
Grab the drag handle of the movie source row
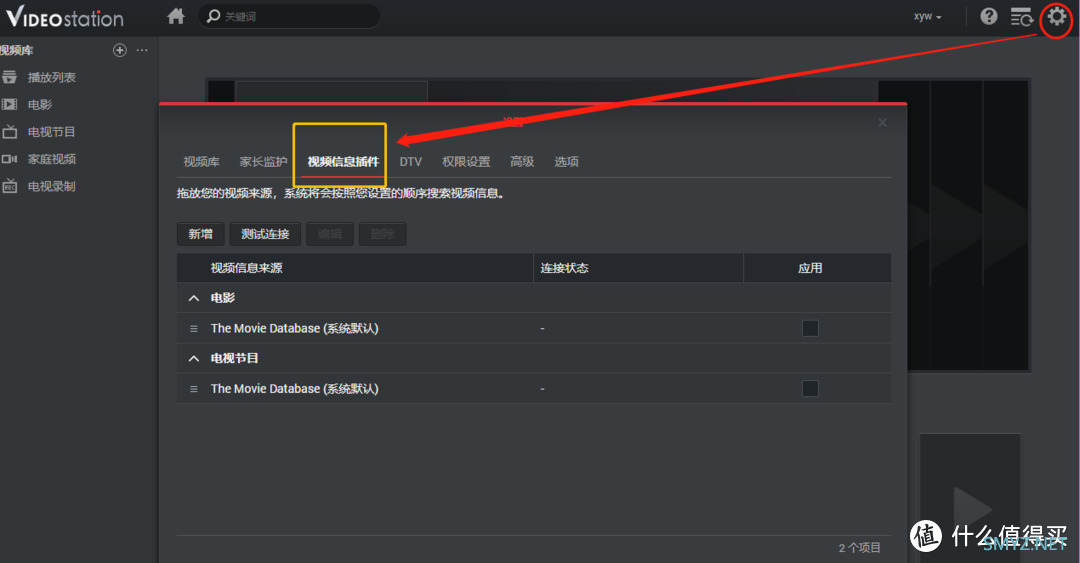tap(194, 329)
